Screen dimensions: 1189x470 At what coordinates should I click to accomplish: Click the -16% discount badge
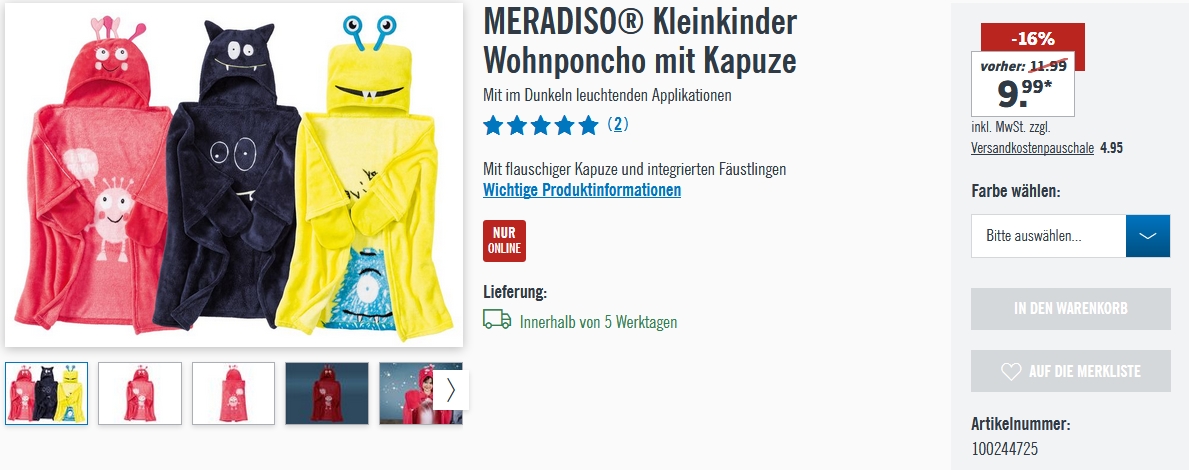click(1033, 38)
